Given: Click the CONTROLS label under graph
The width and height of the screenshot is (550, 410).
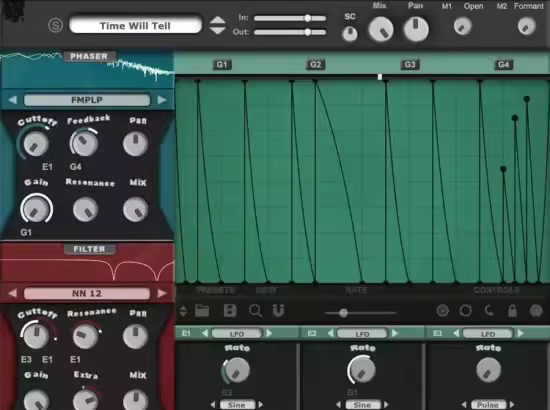Looking at the screenshot, I should click(x=497, y=290).
